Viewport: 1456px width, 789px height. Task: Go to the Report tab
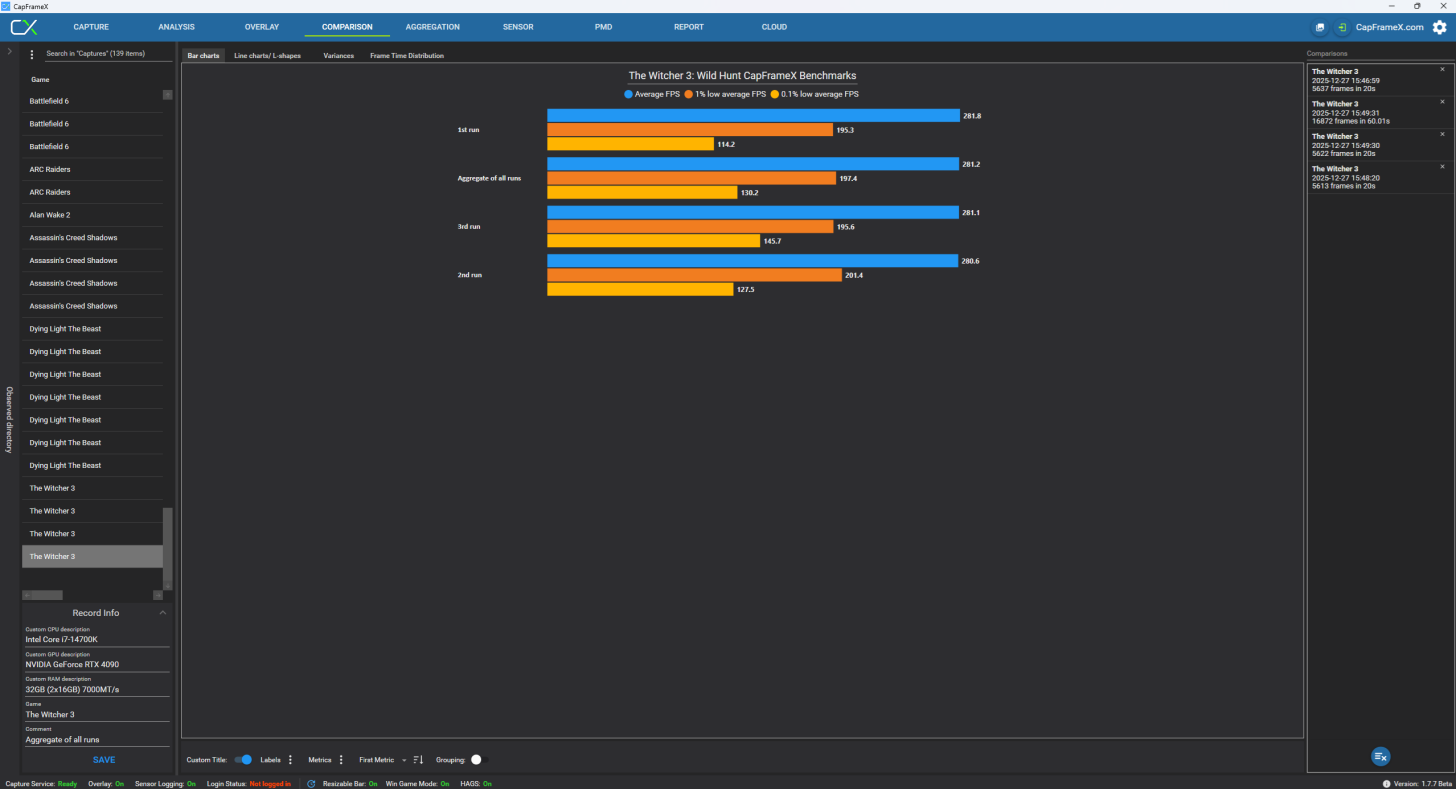(689, 27)
